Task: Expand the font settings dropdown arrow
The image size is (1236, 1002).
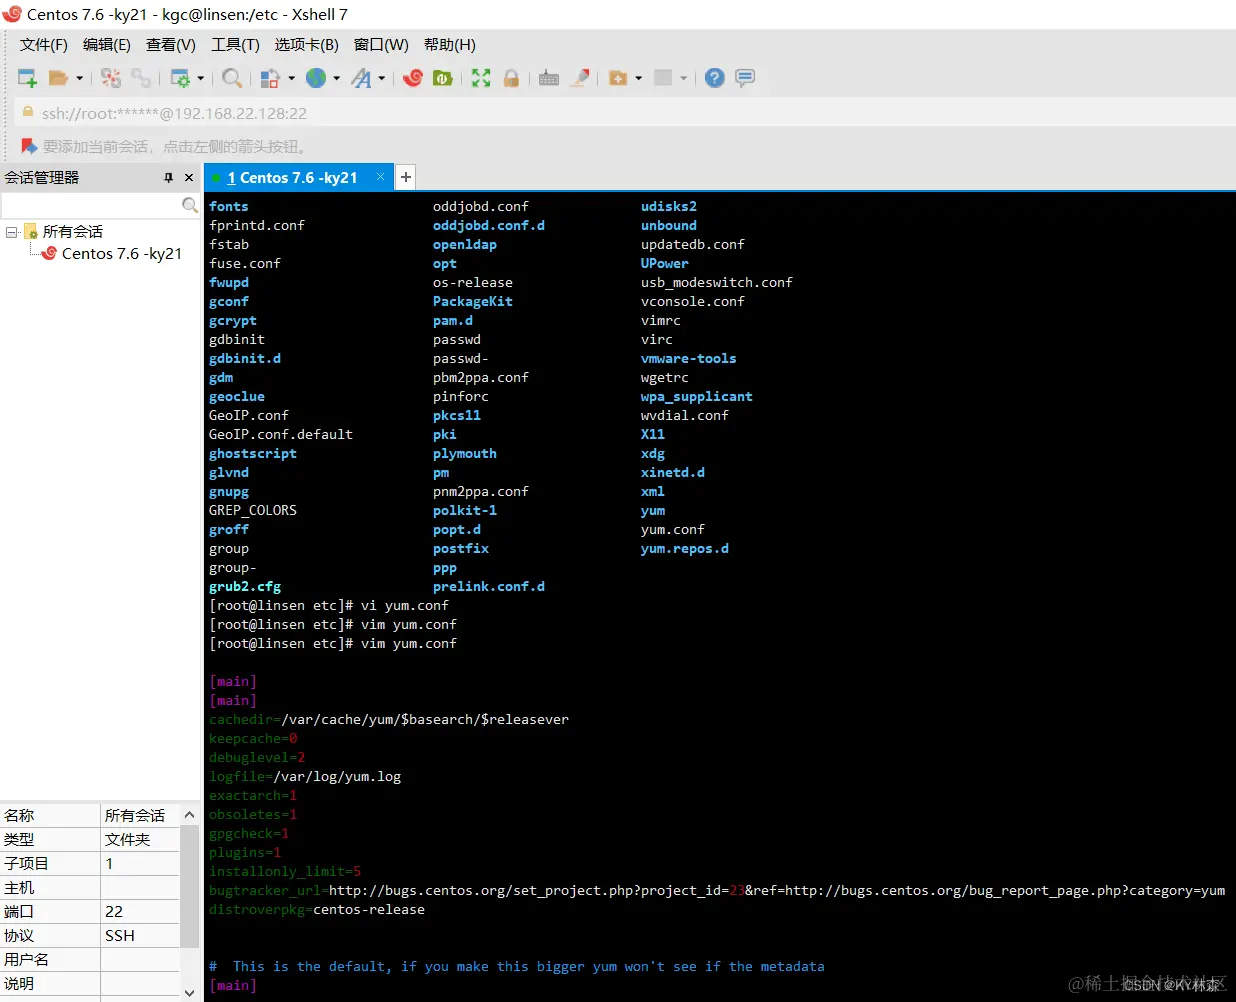Action: click(382, 78)
